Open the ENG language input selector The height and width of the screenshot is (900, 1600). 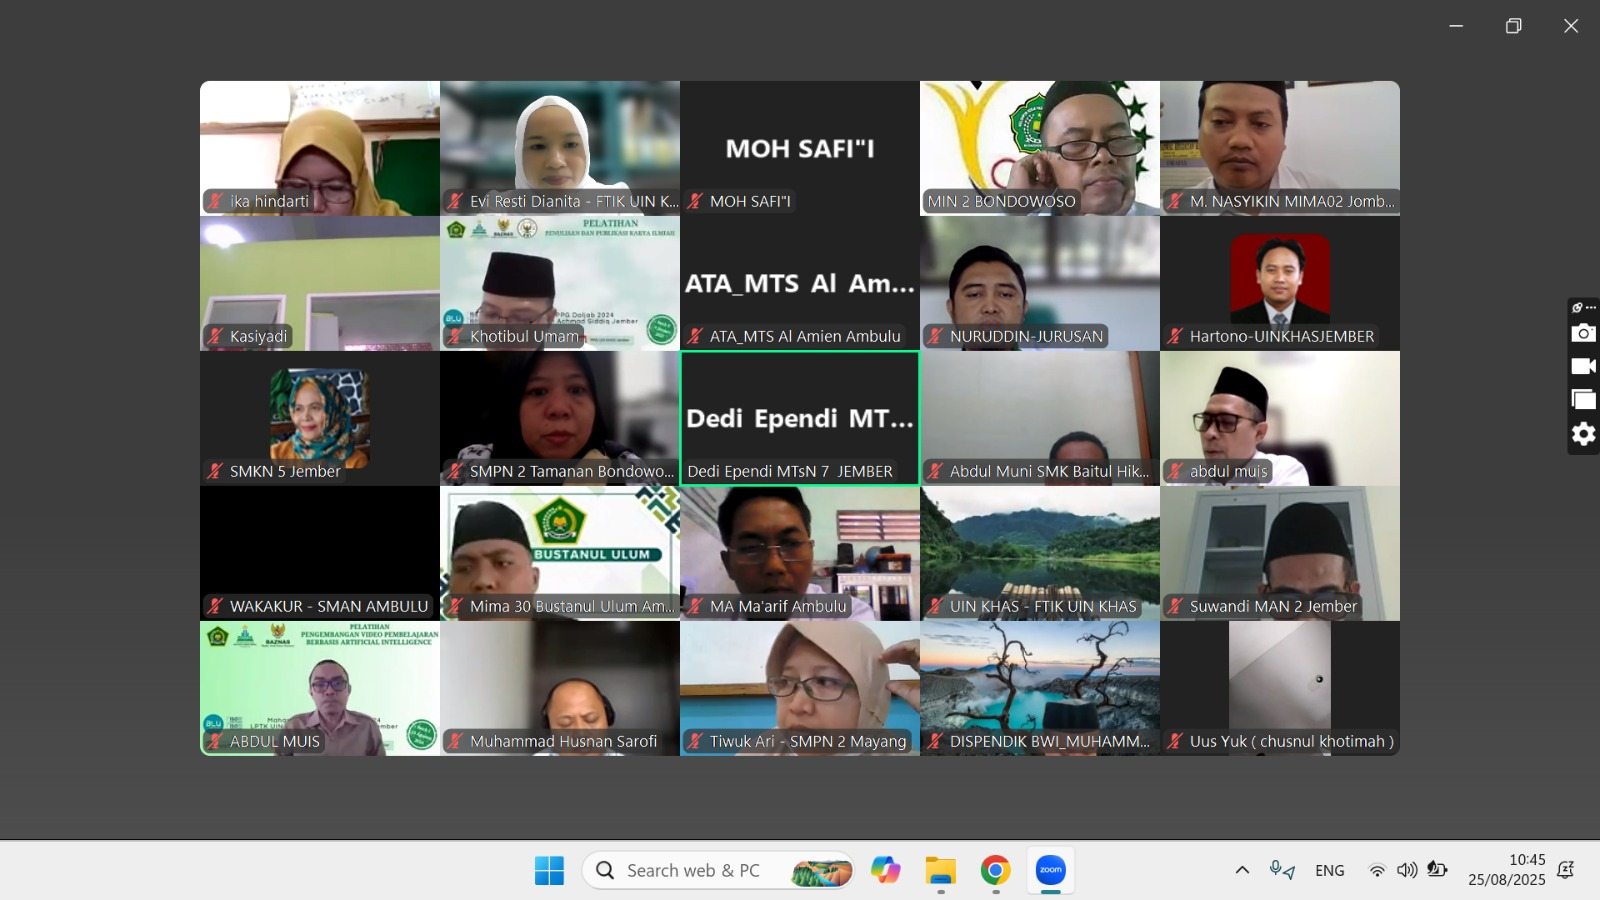tap(1329, 870)
